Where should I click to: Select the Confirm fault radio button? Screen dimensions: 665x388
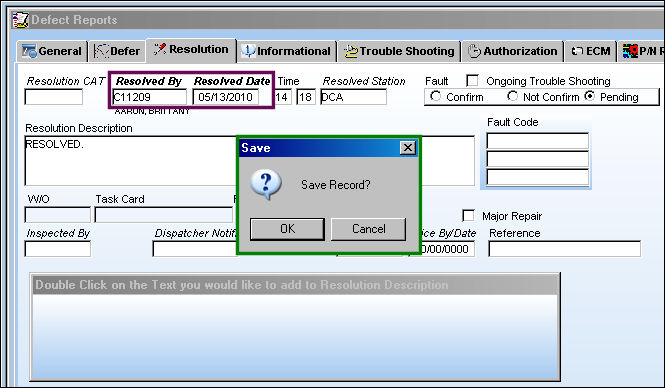436,96
